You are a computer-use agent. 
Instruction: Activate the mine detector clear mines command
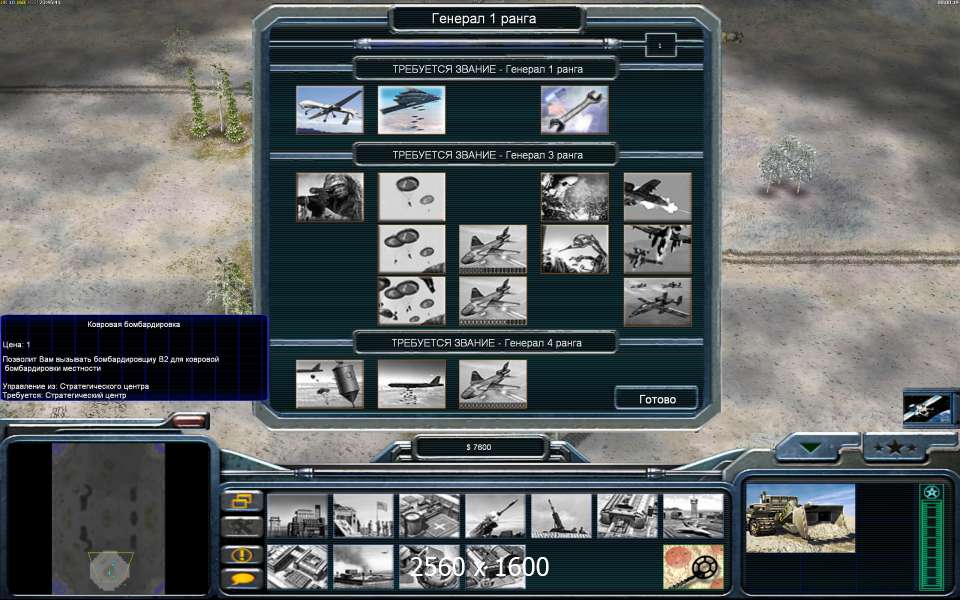pos(694,567)
